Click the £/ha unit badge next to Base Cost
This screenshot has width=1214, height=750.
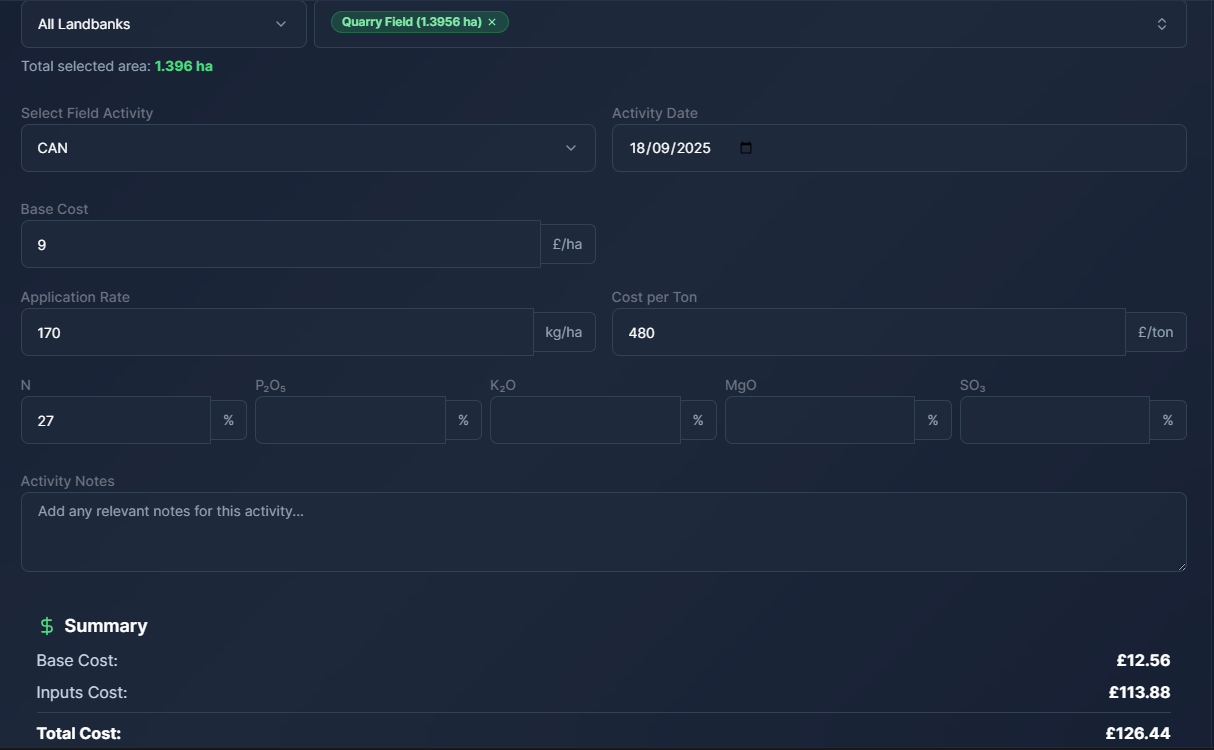point(568,243)
